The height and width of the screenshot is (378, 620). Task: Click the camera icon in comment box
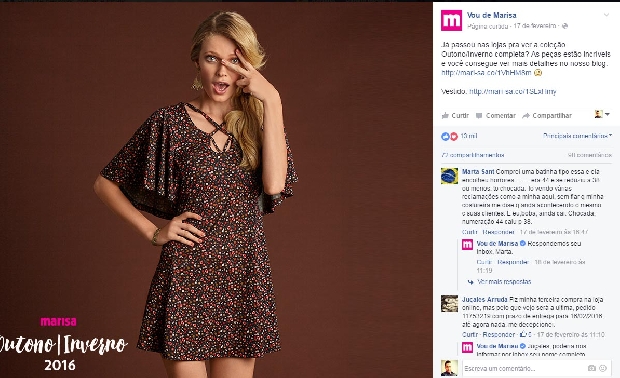coord(592,369)
